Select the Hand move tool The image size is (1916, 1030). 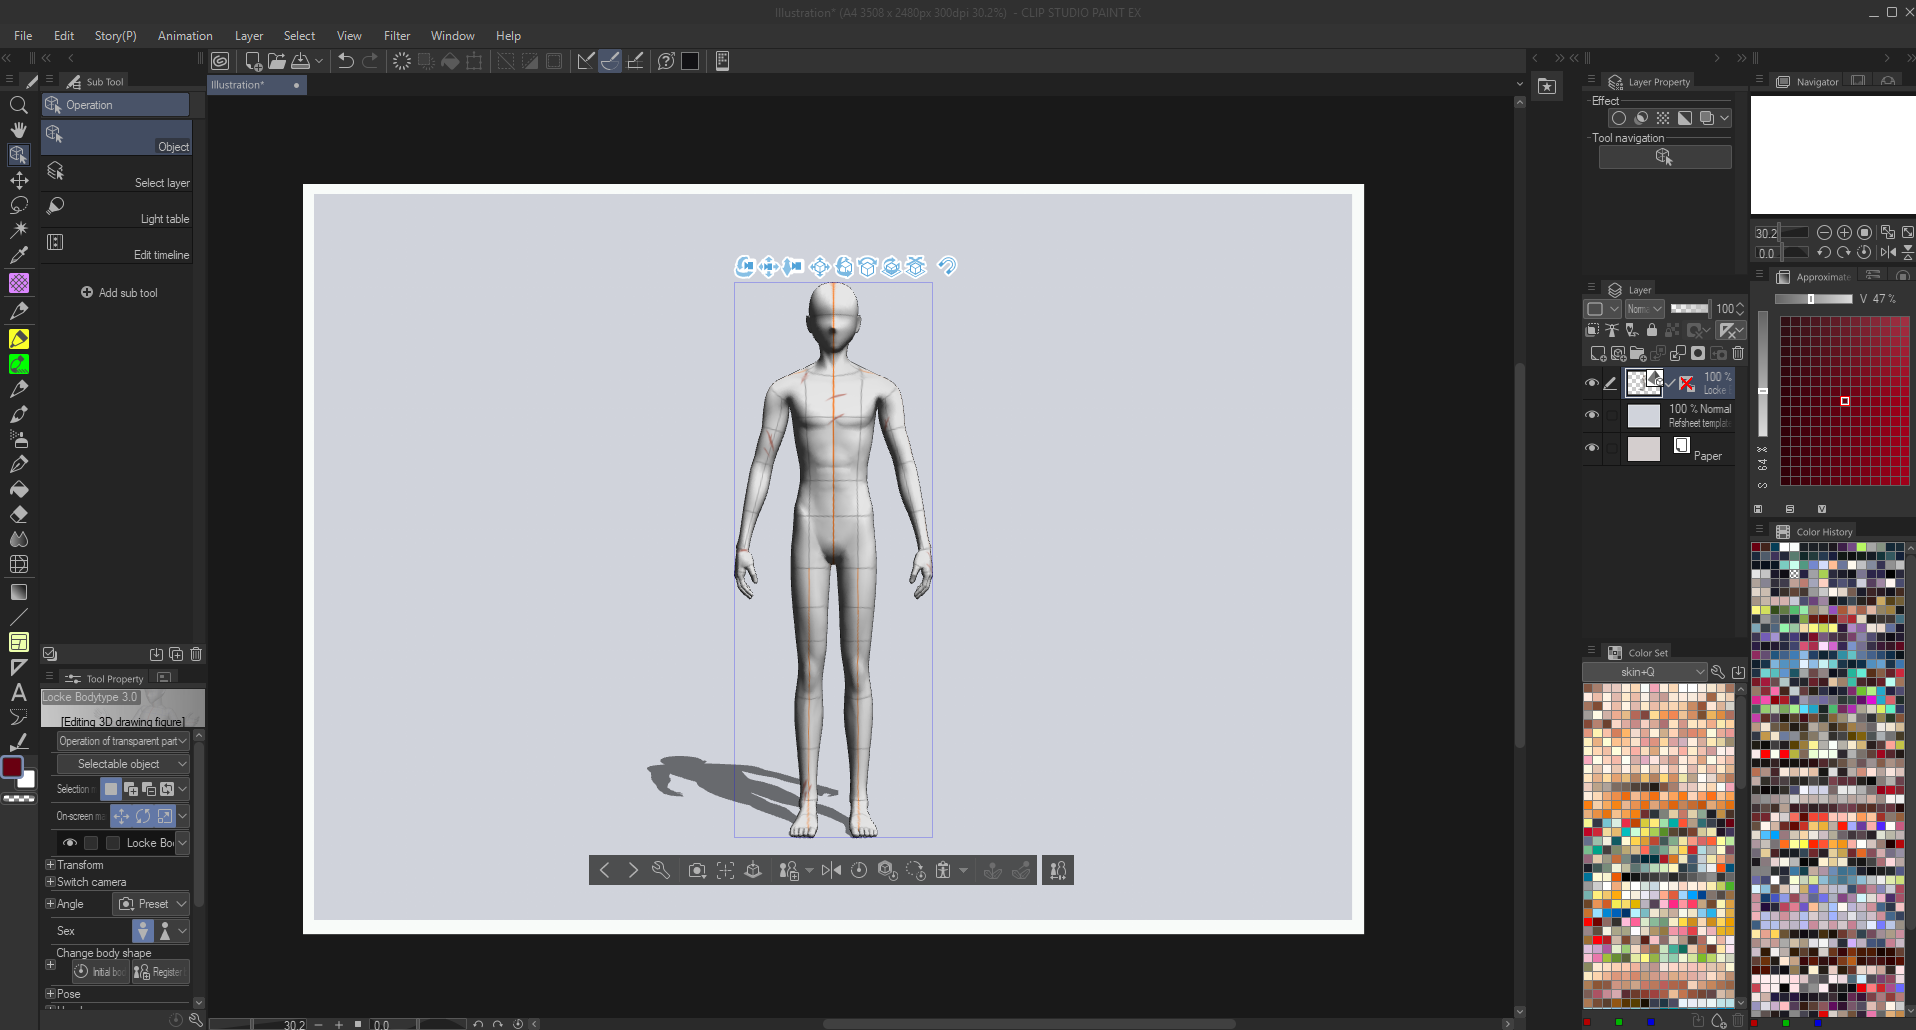pyautogui.click(x=18, y=130)
